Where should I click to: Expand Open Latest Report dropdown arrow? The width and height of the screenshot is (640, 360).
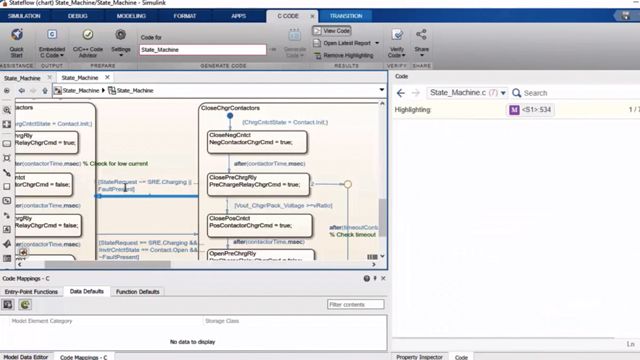377,43
